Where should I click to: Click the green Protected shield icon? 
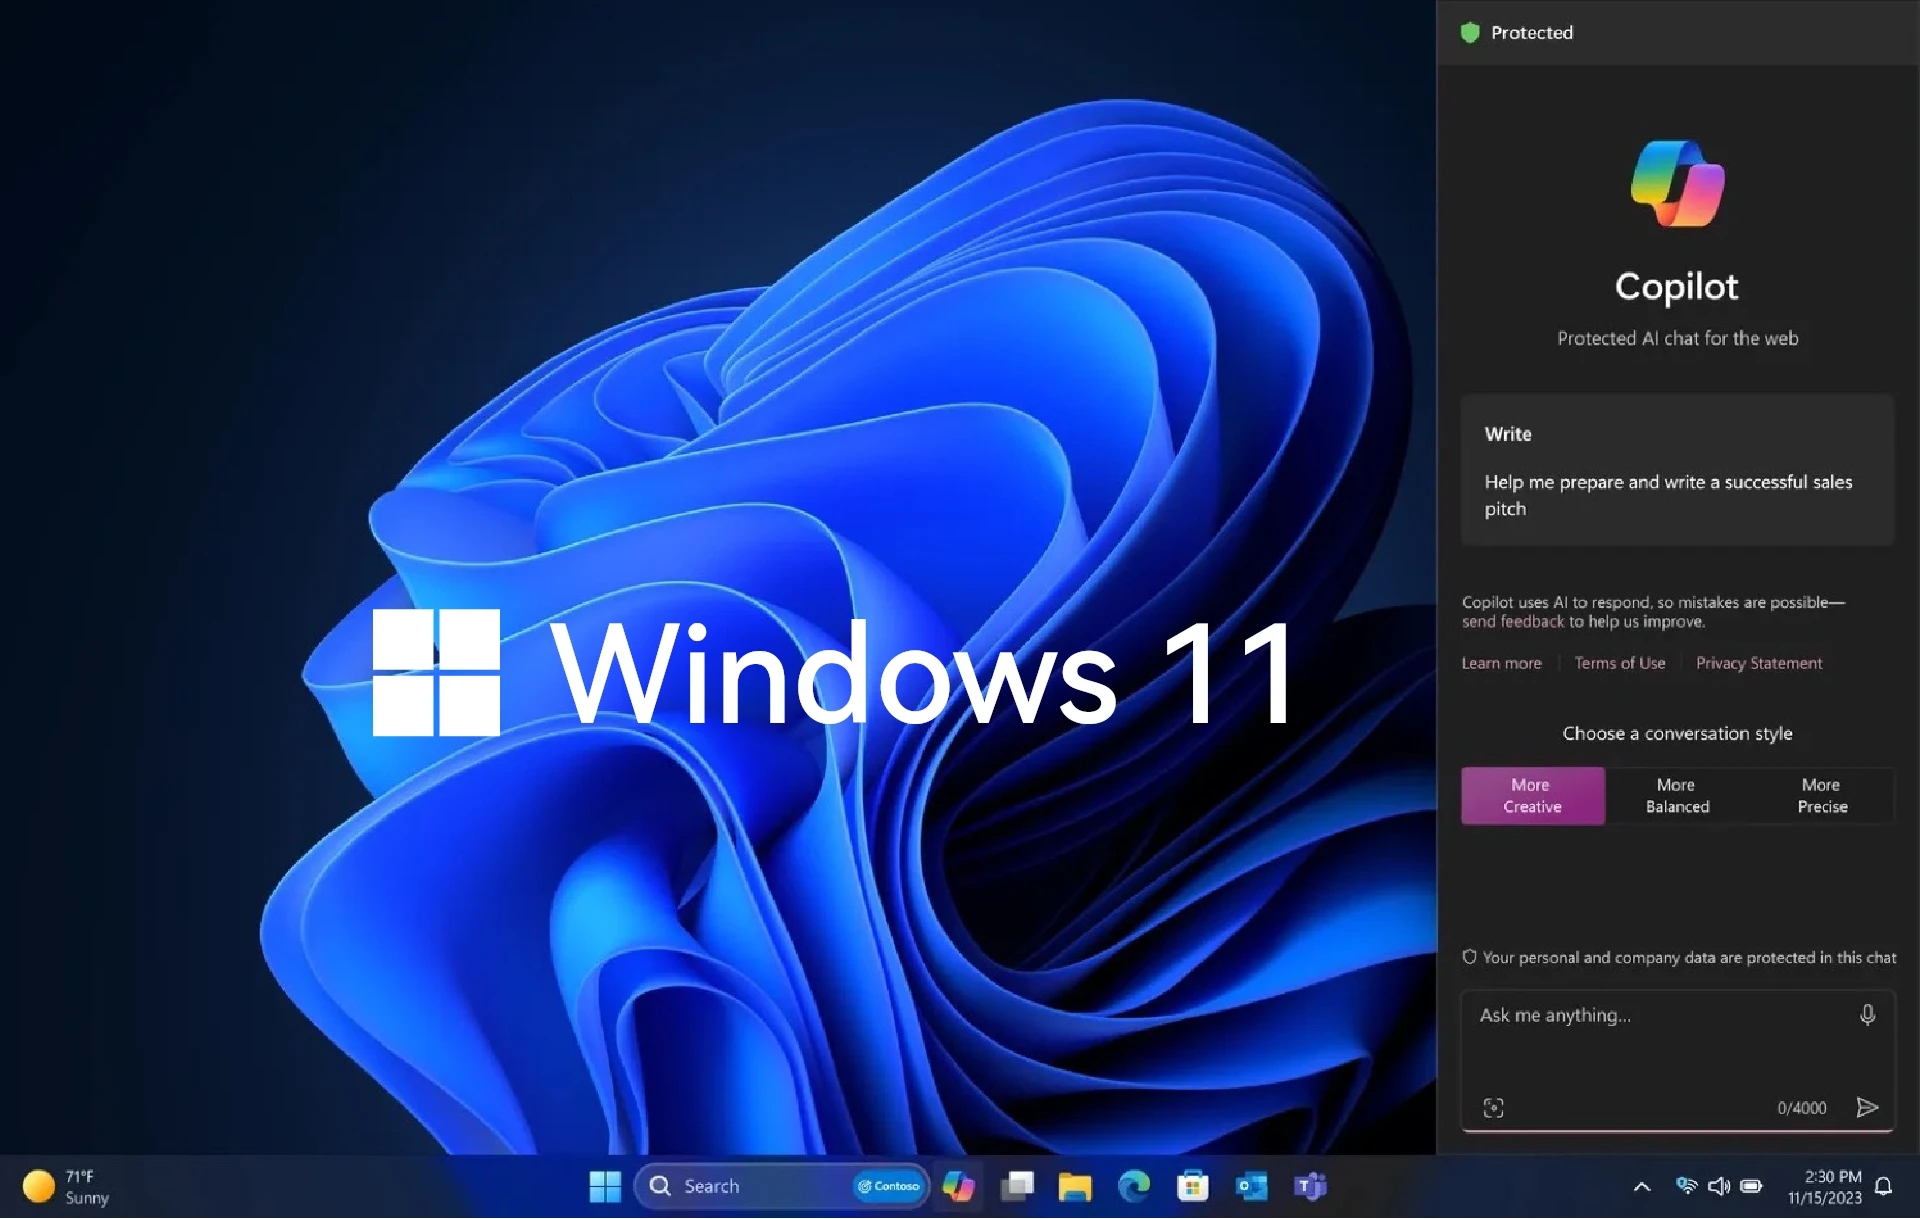1469,33
